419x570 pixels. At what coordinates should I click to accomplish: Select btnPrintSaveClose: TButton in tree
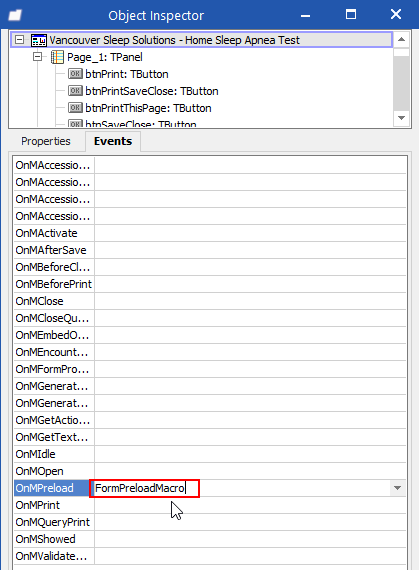click(152, 91)
